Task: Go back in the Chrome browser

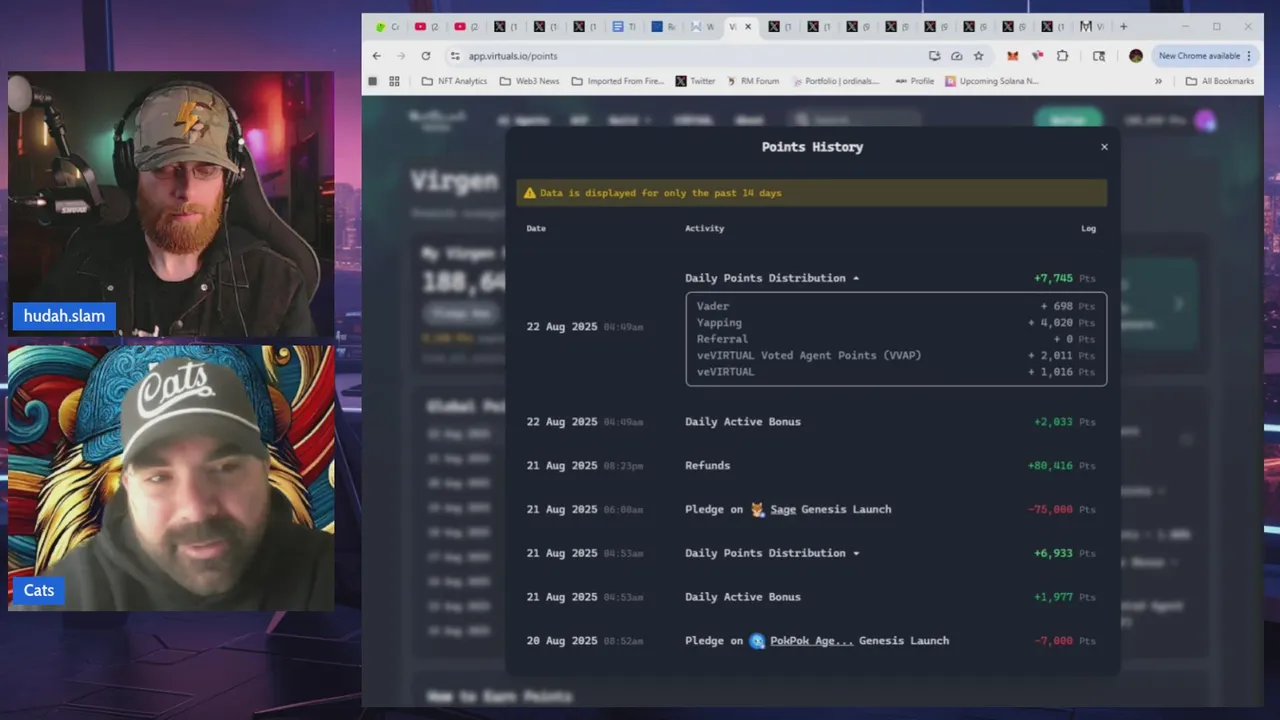Action: pyautogui.click(x=377, y=56)
